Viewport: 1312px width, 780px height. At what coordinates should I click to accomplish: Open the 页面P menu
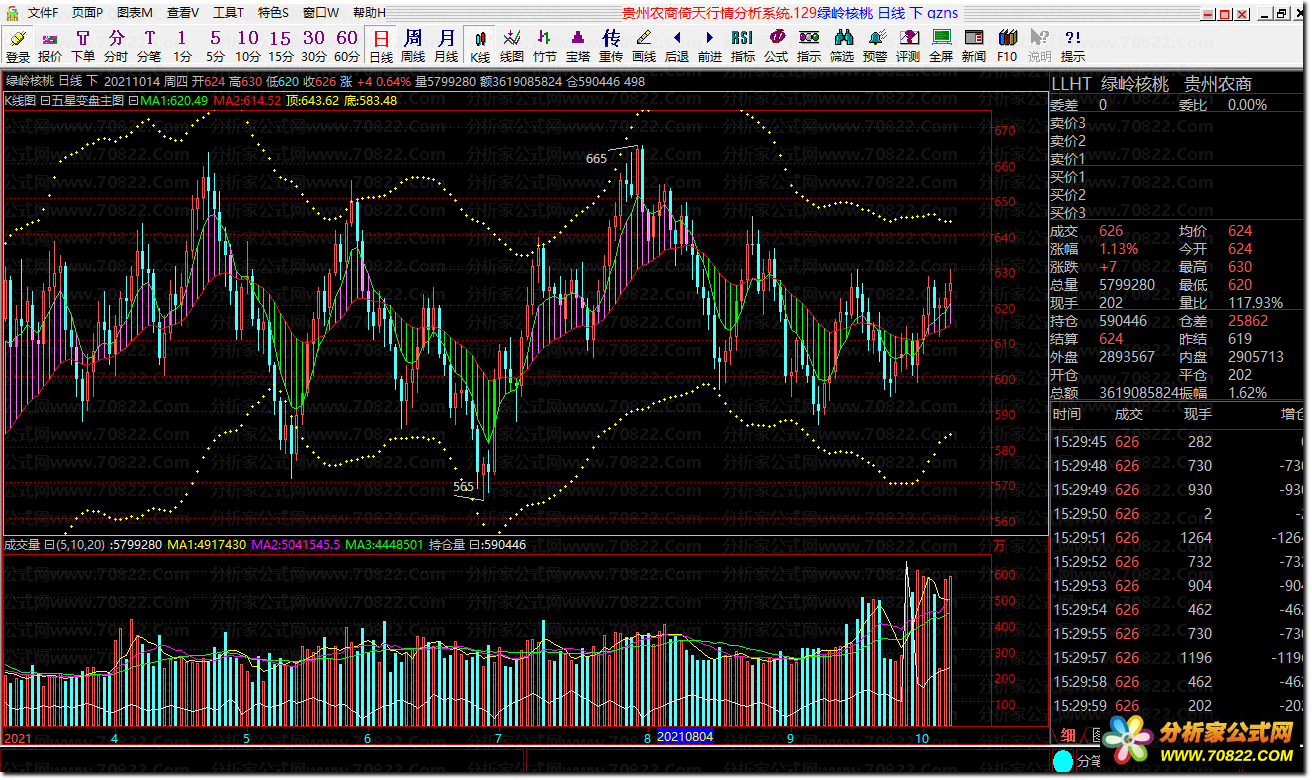pyautogui.click(x=87, y=13)
